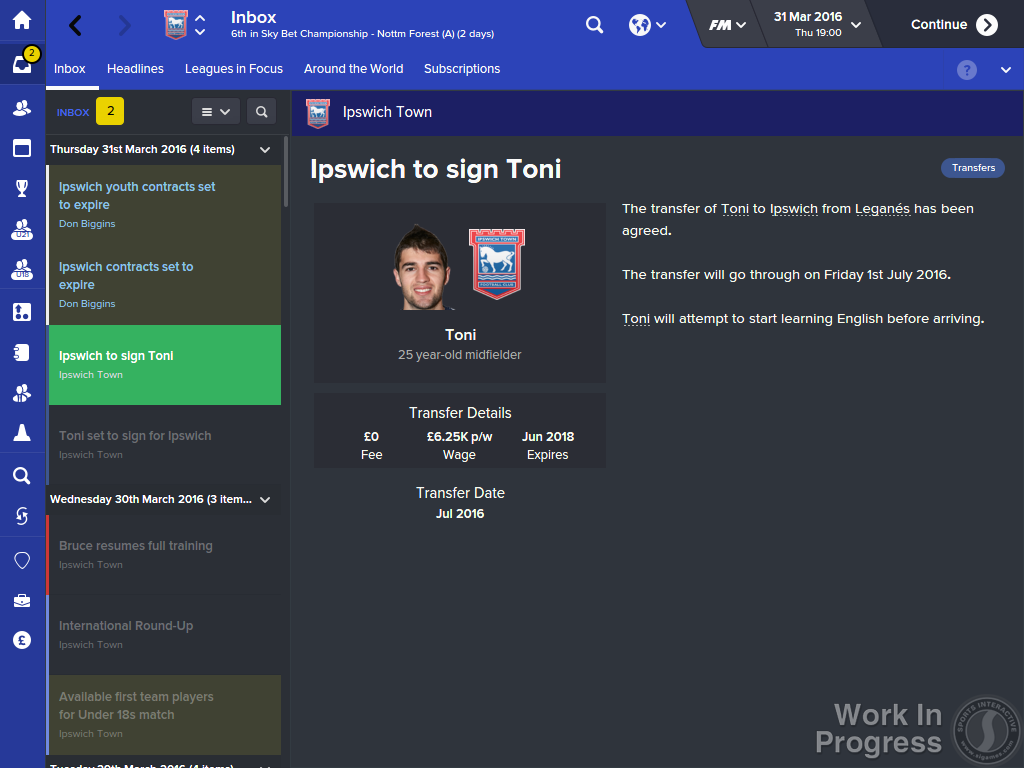The height and width of the screenshot is (768, 1024).
Task: Go back with the left arrow
Action: tap(76, 25)
